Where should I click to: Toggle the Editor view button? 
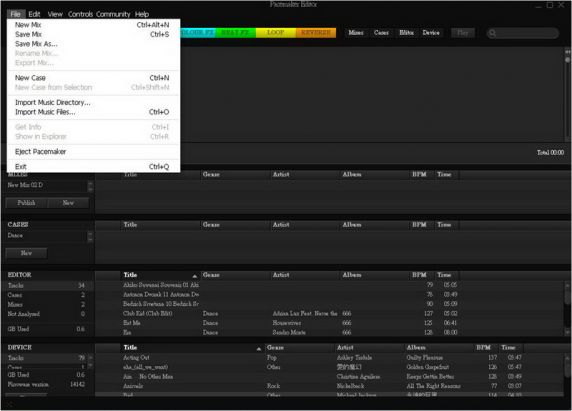(406, 33)
